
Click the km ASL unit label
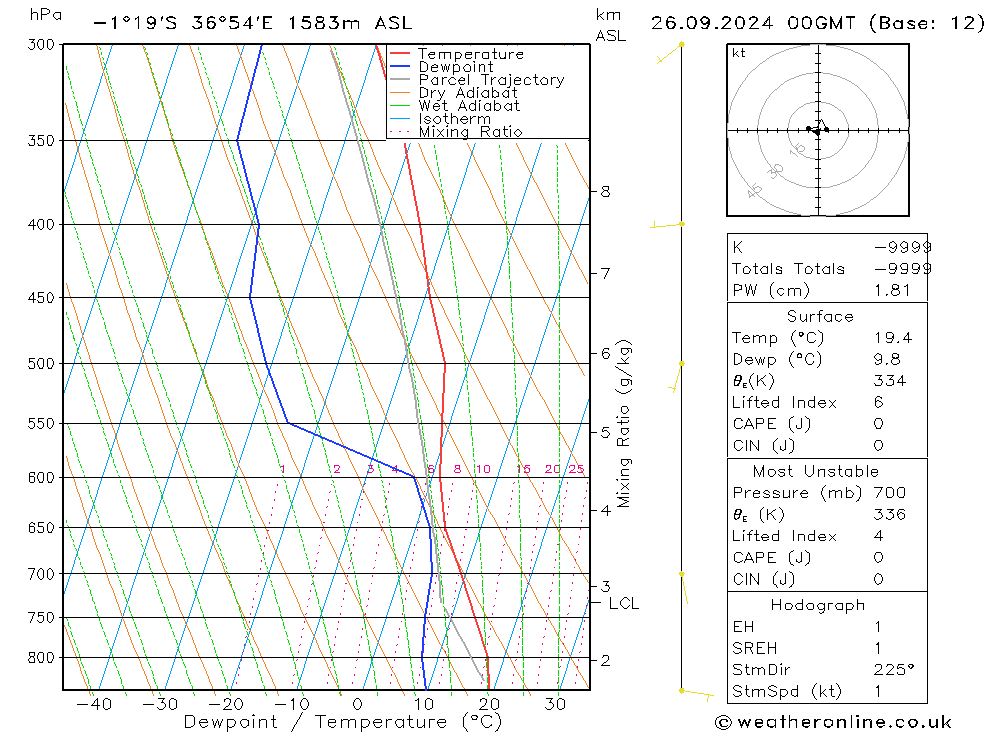pos(611,26)
